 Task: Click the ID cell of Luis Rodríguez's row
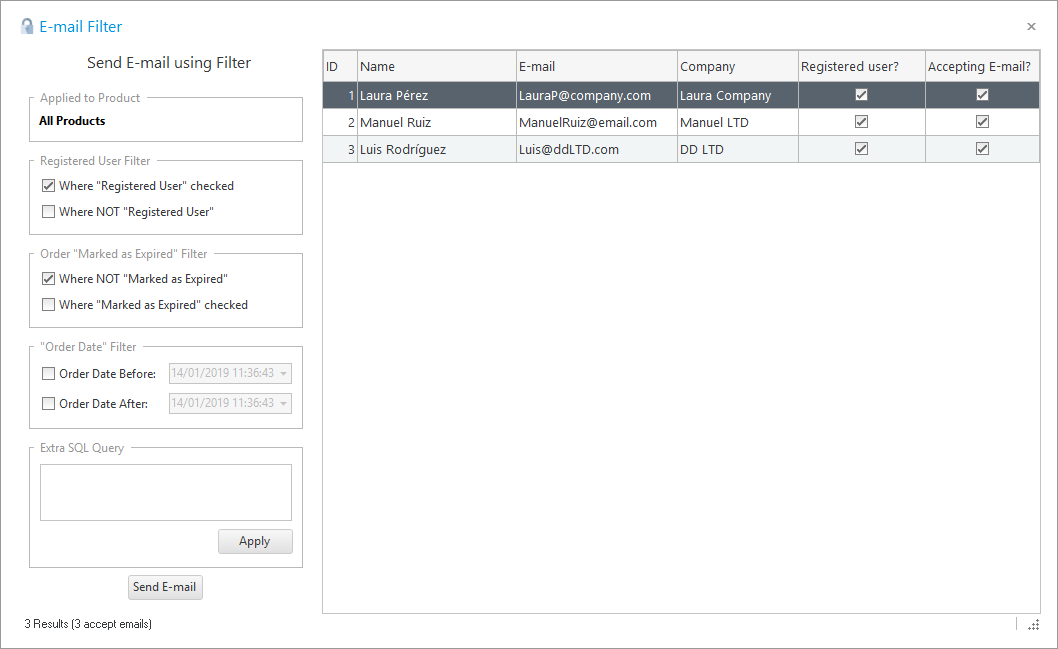click(x=340, y=149)
